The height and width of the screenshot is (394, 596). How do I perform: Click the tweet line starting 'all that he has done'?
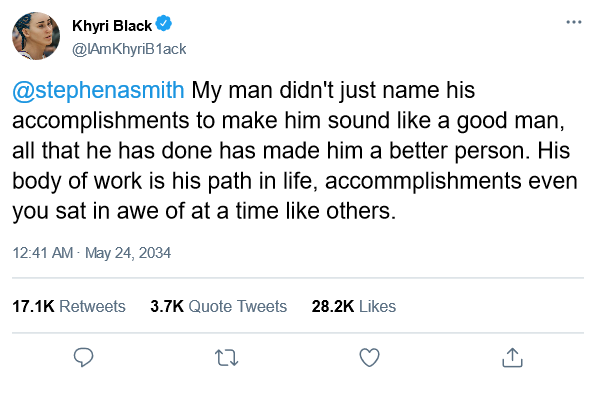(x=291, y=151)
